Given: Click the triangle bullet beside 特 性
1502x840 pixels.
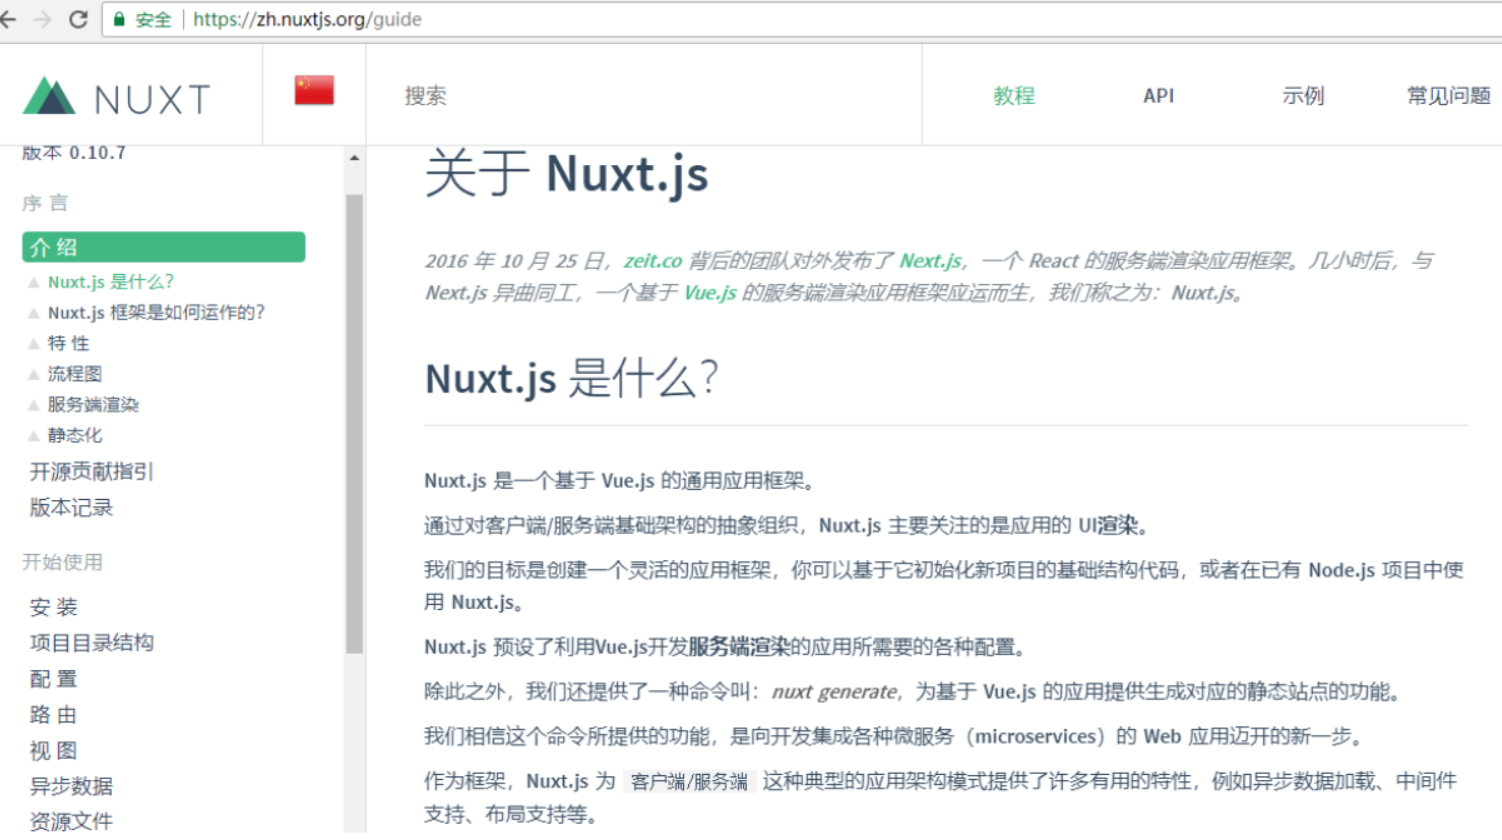Looking at the screenshot, I should tap(34, 344).
